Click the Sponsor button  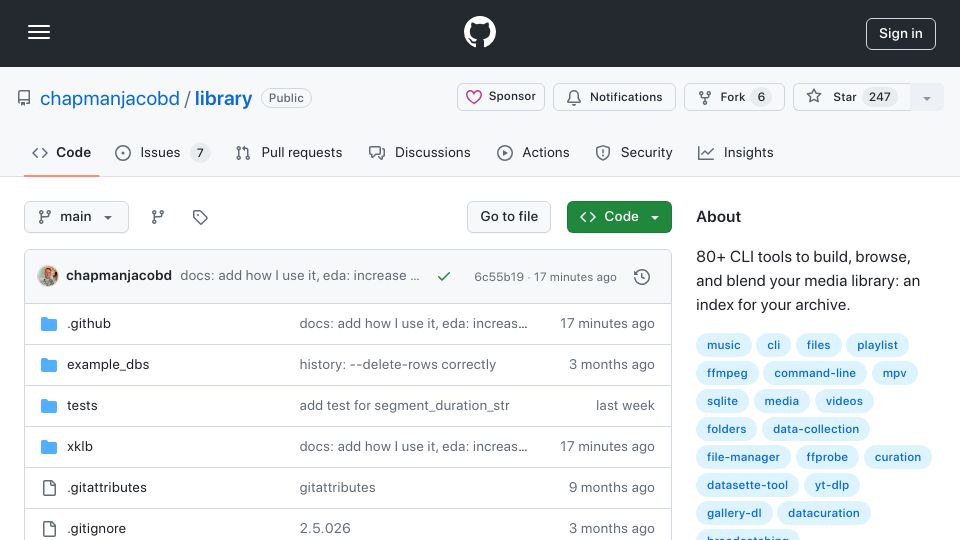501,97
